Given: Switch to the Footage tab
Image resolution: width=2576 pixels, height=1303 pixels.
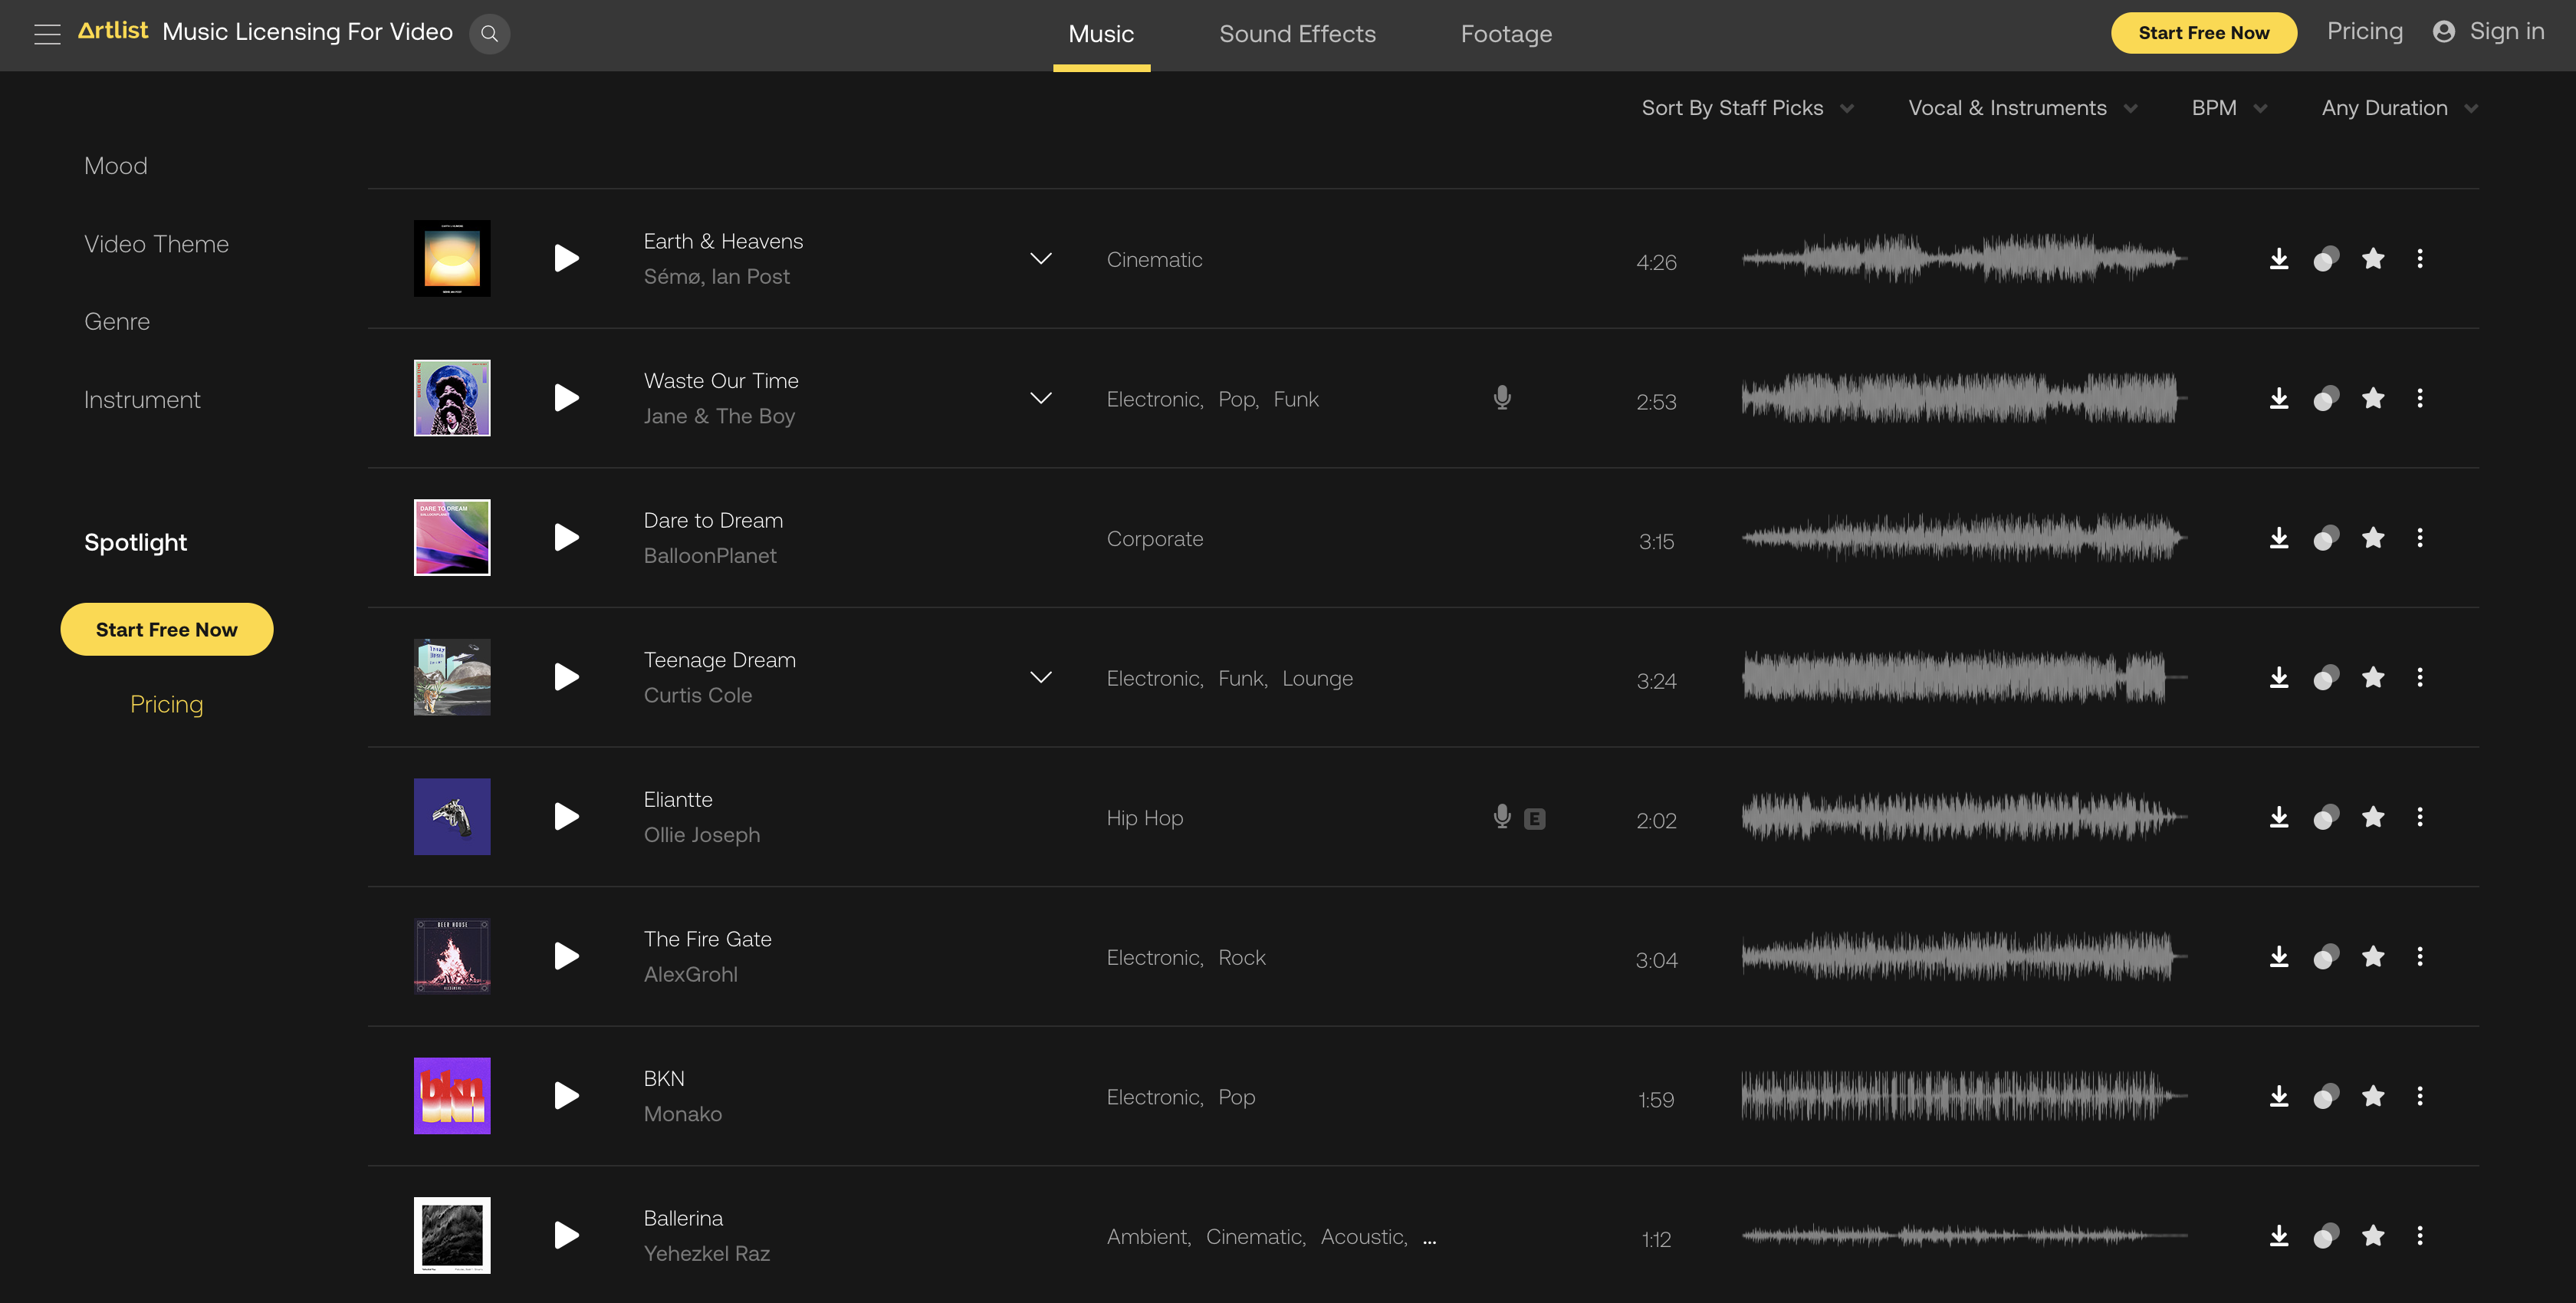Looking at the screenshot, I should click(1506, 33).
